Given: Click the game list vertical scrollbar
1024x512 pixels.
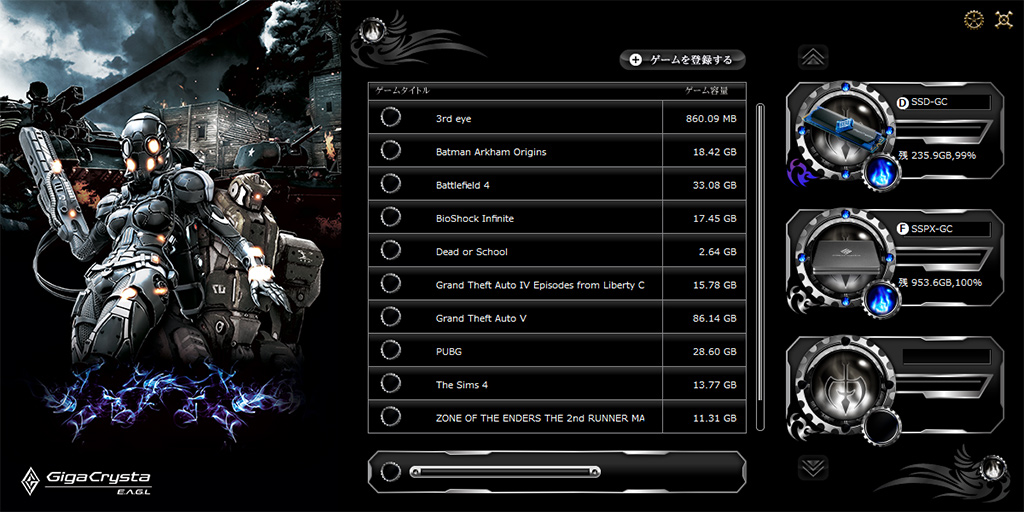Looking at the screenshot, I should [760, 266].
